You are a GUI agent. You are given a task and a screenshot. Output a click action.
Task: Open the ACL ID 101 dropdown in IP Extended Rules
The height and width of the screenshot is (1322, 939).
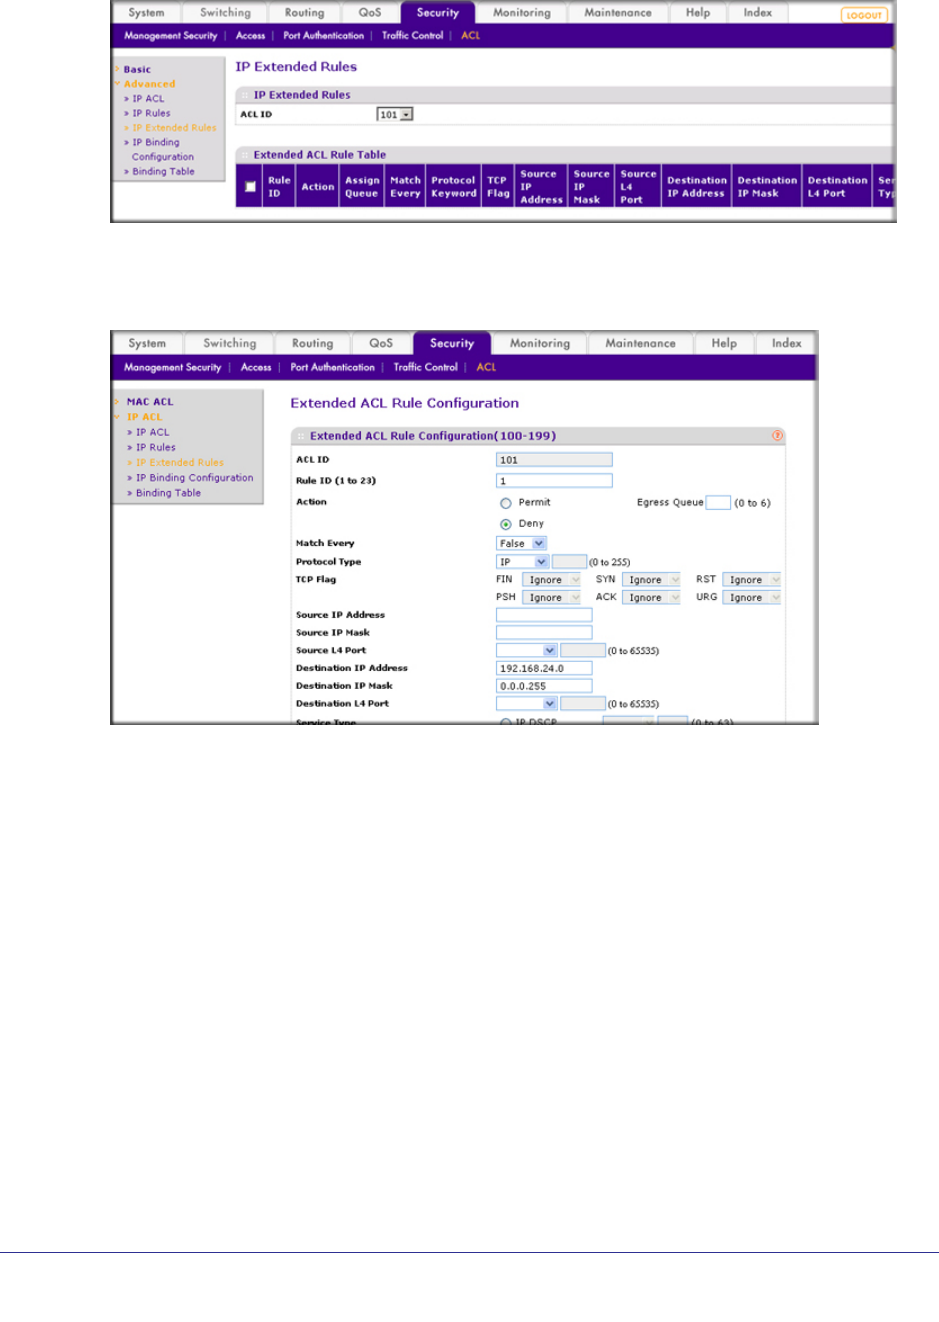(x=395, y=115)
